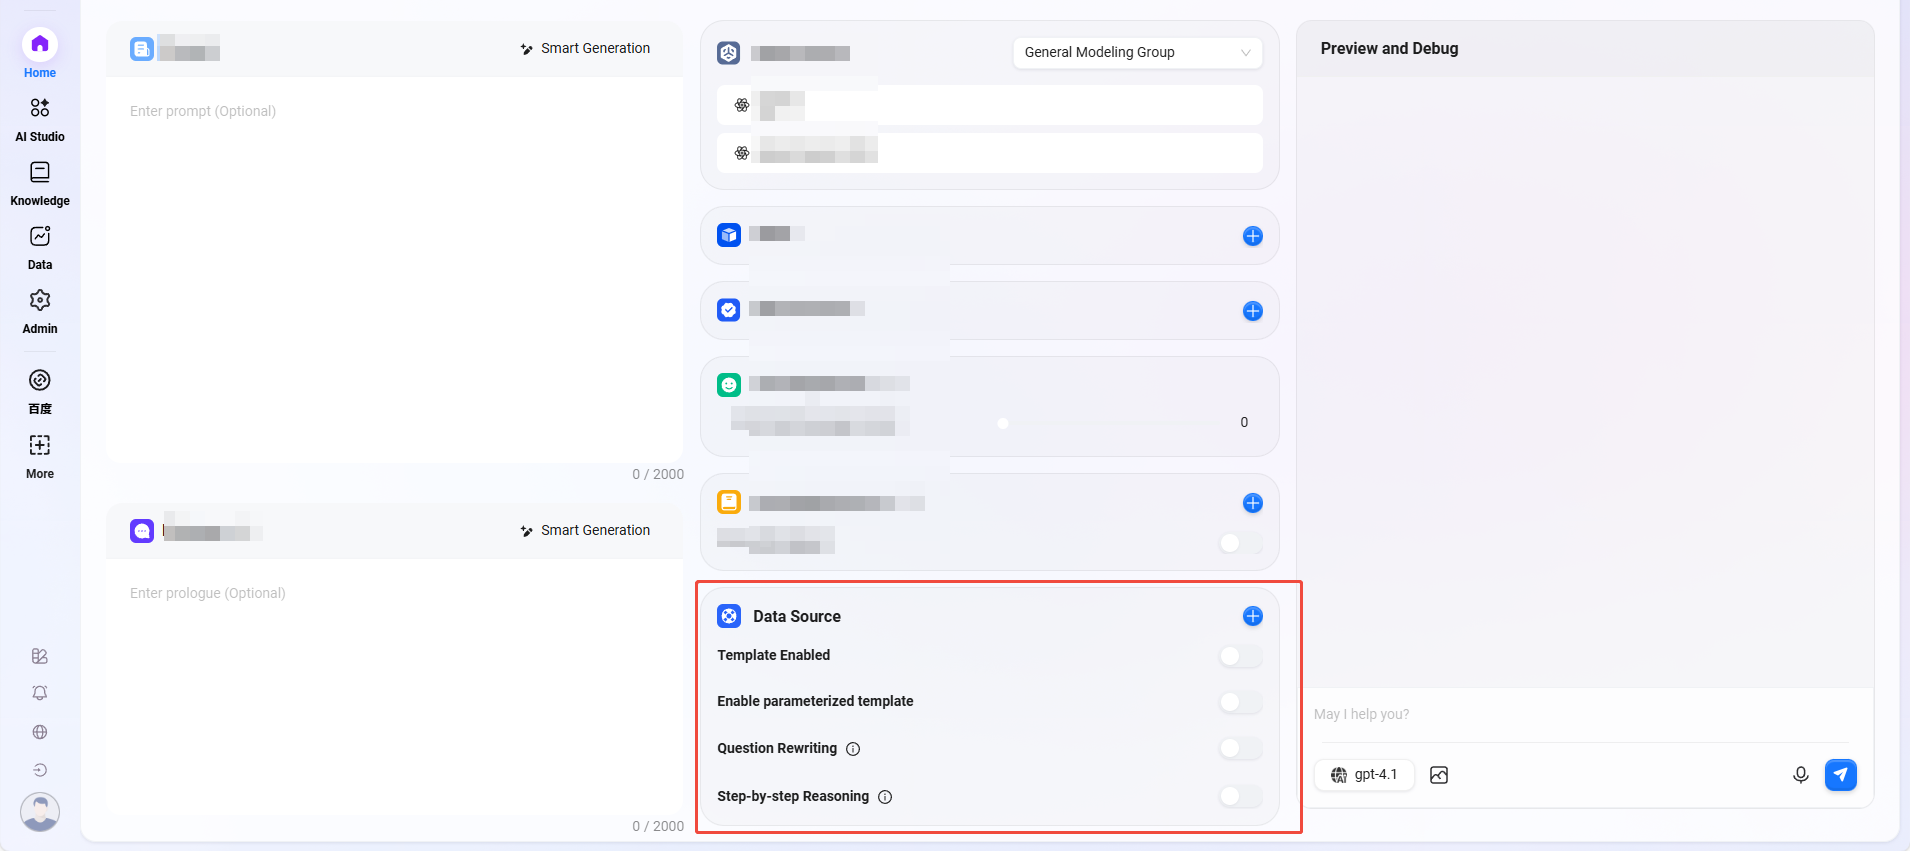The width and height of the screenshot is (1910, 851).
Task: Go to AI Studio in sidebar
Action: point(40,119)
